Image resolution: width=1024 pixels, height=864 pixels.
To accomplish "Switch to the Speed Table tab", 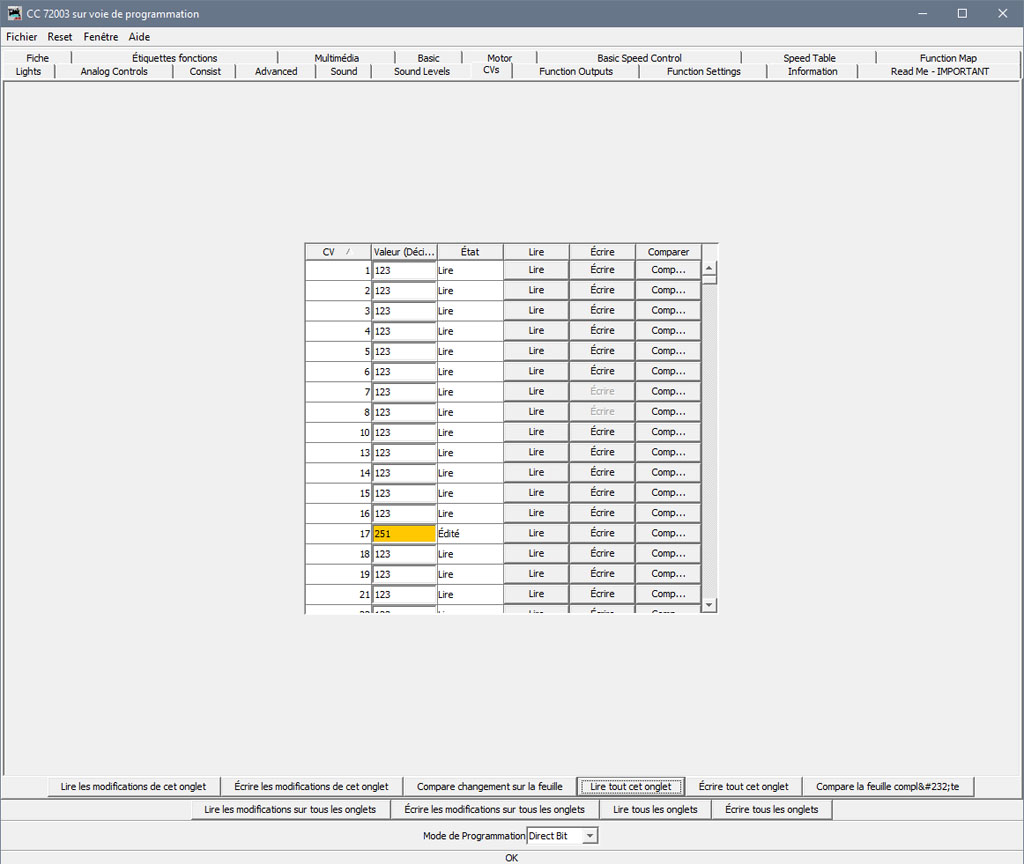I will click(x=809, y=58).
